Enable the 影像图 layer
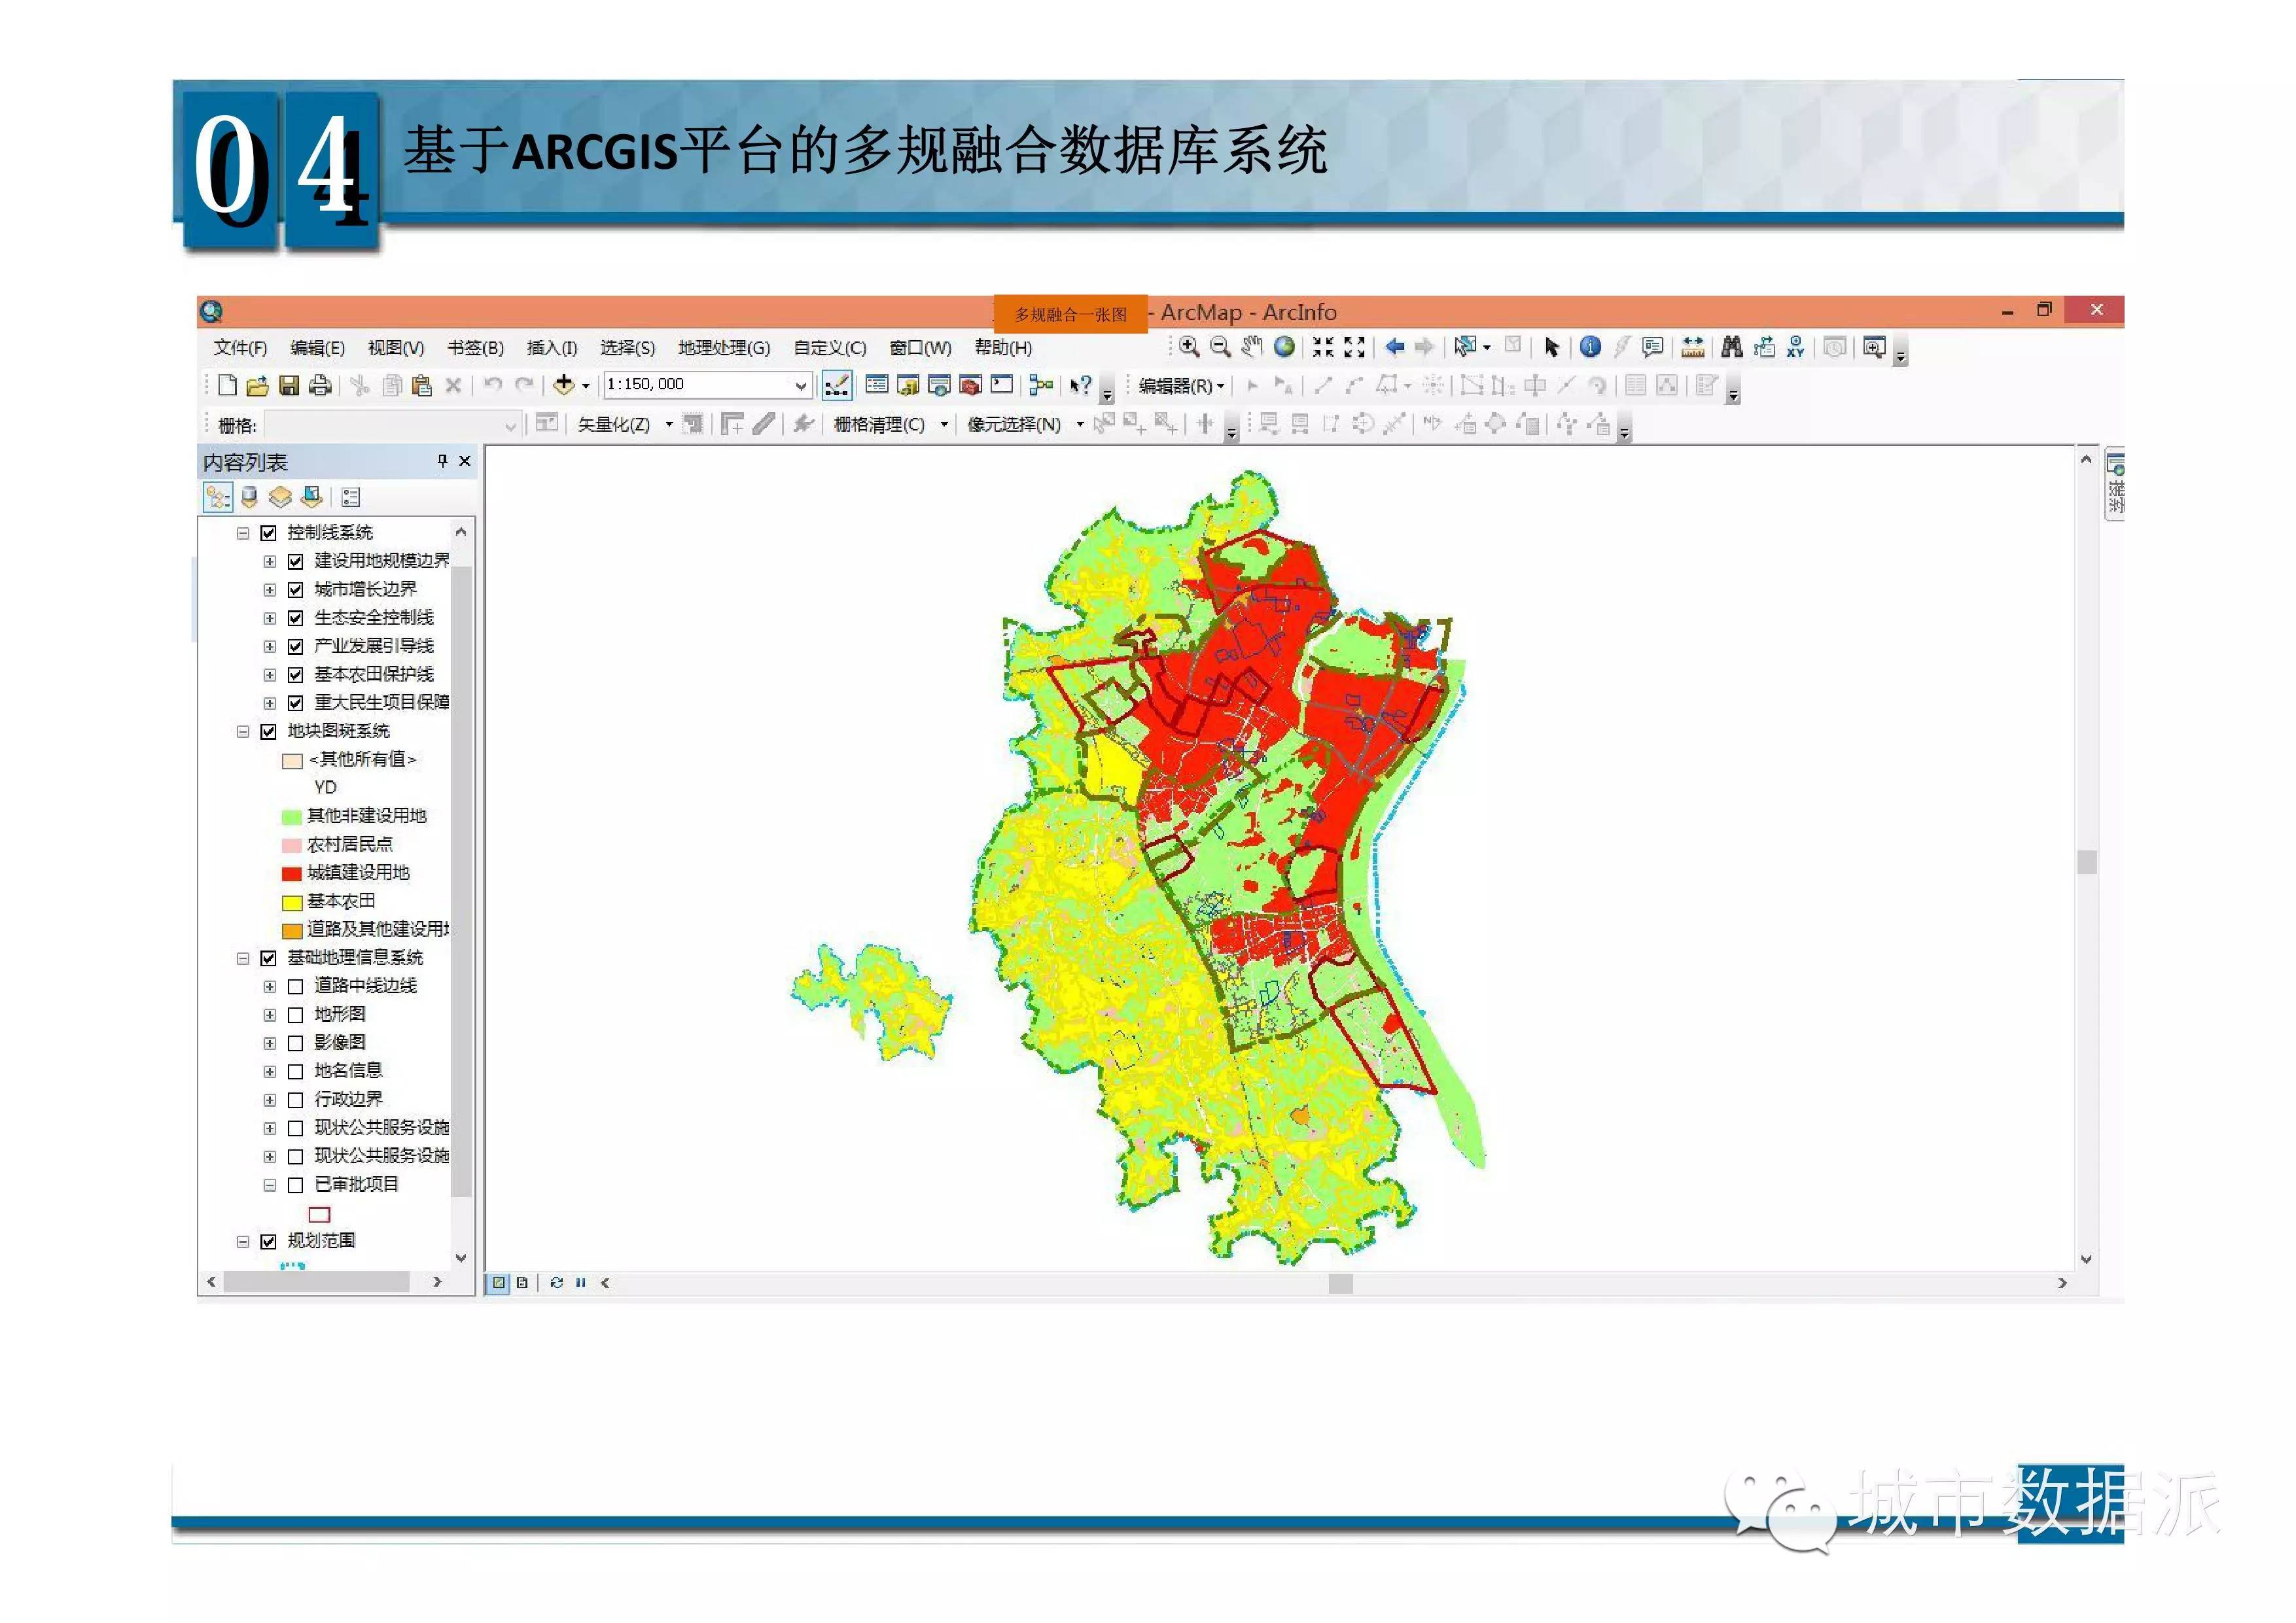The height and width of the screenshot is (1623, 2296). point(295,1044)
